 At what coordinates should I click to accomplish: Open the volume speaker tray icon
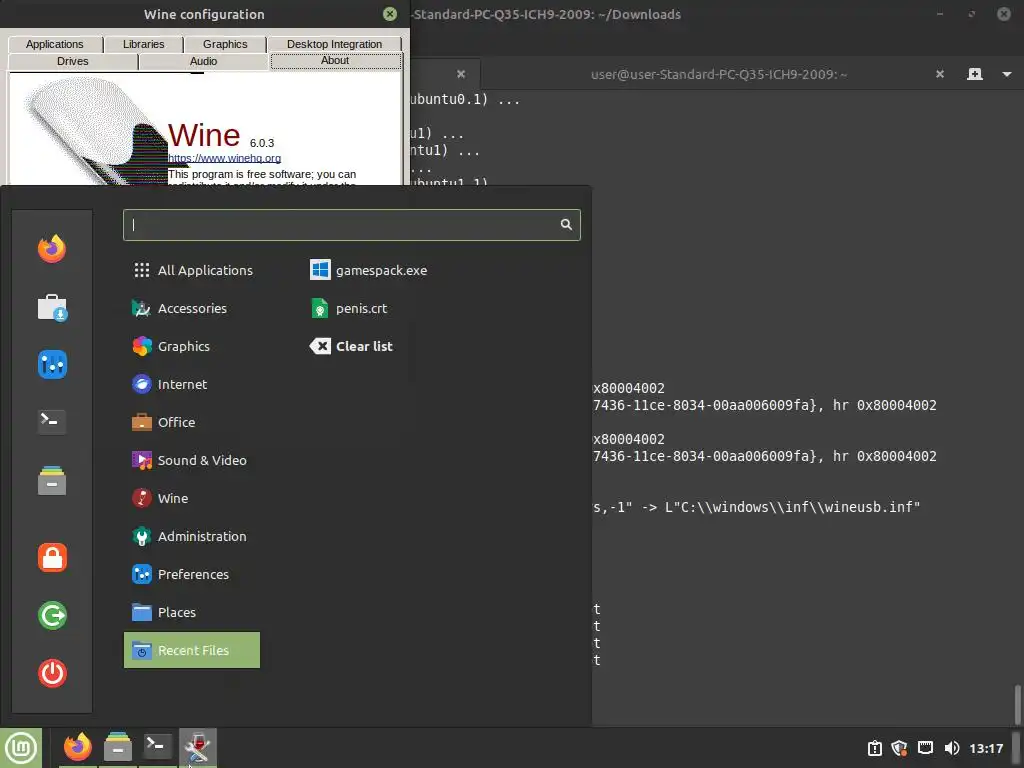952,748
